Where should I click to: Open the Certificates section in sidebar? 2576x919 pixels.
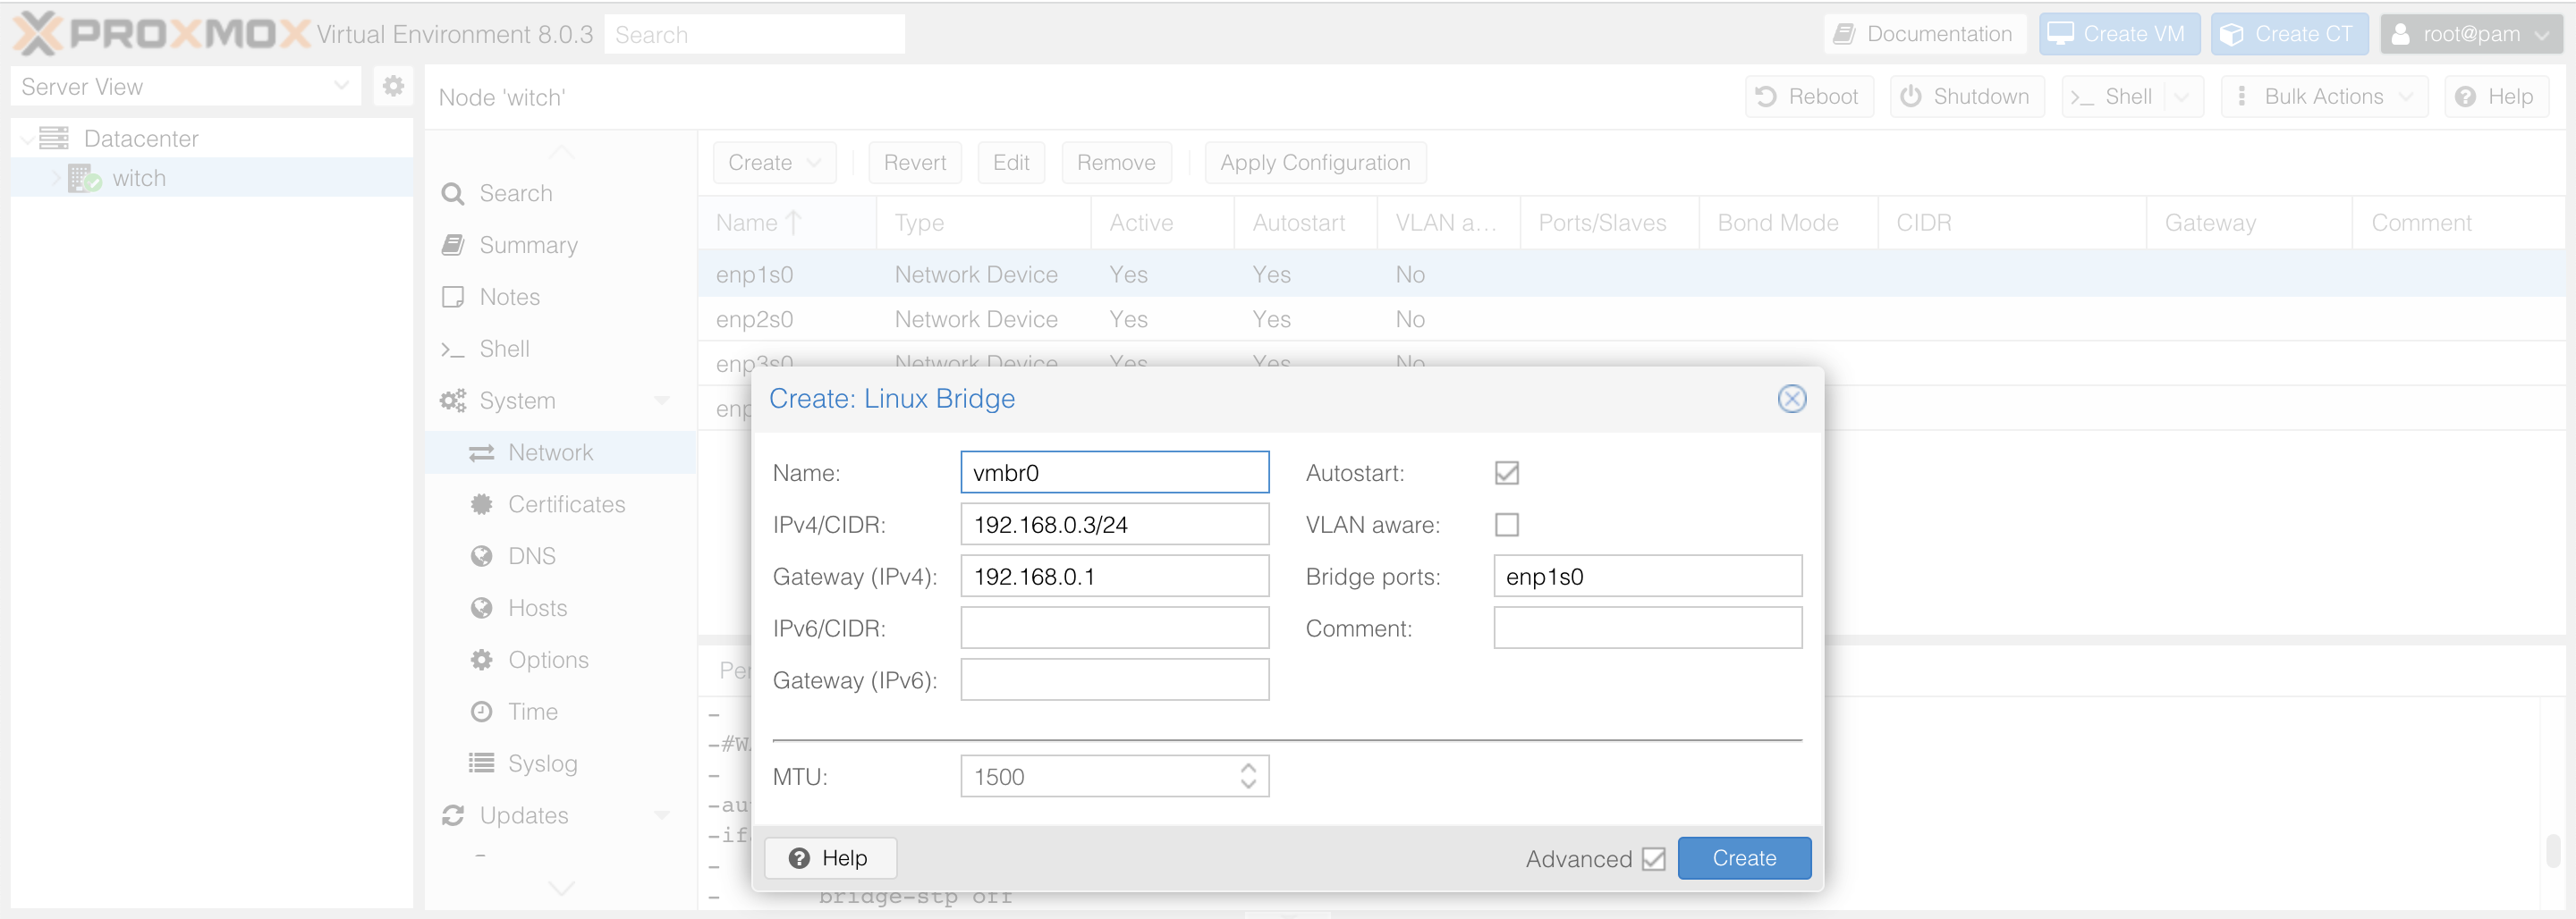click(x=566, y=505)
